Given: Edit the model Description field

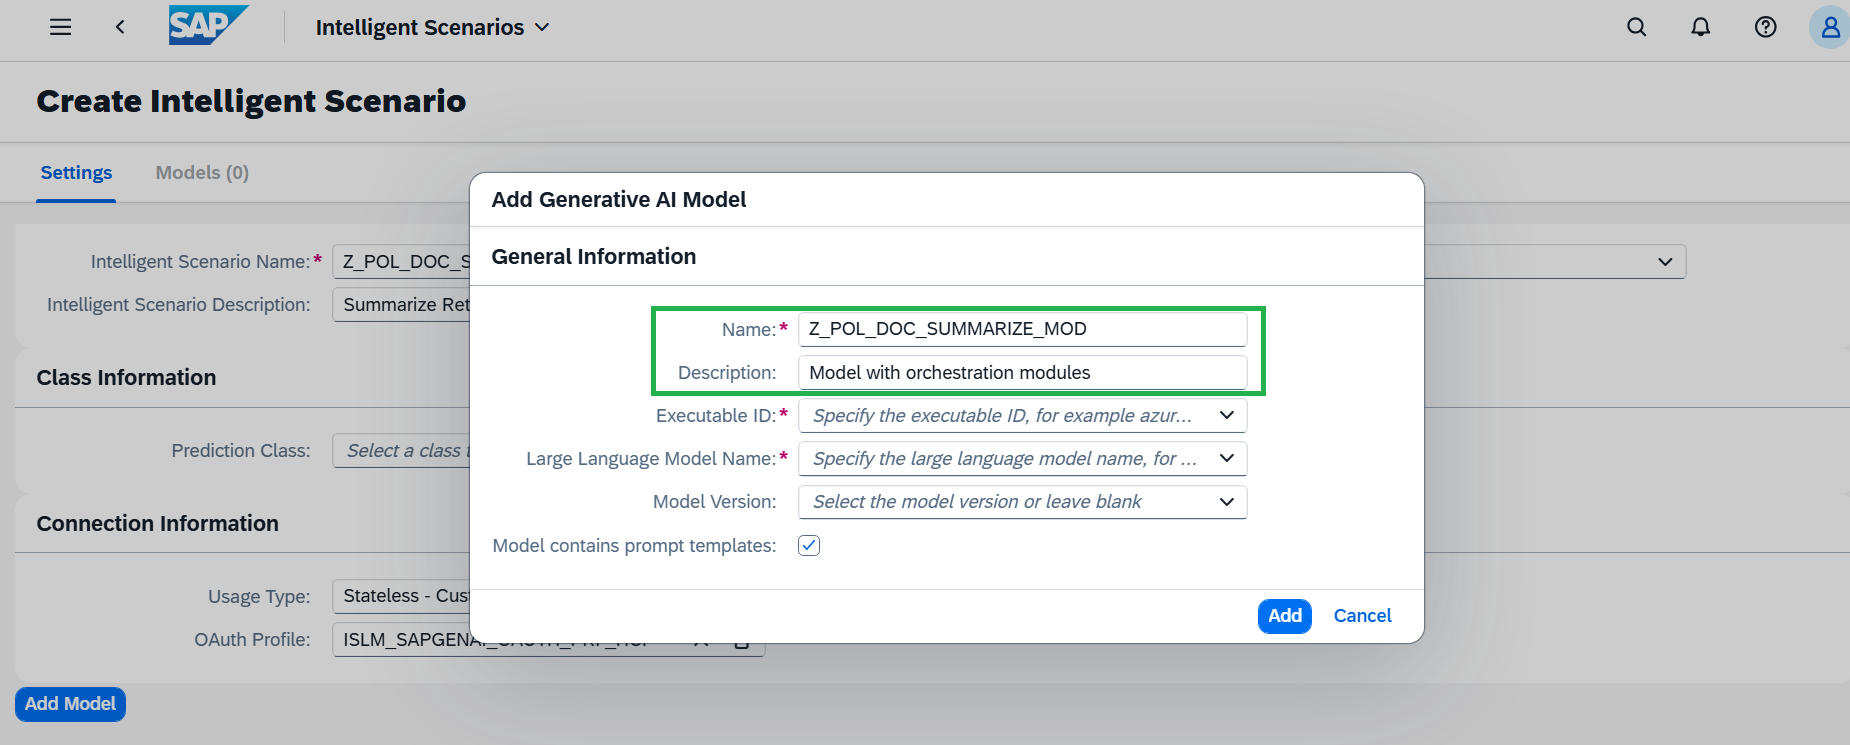Looking at the screenshot, I should tap(1022, 372).
